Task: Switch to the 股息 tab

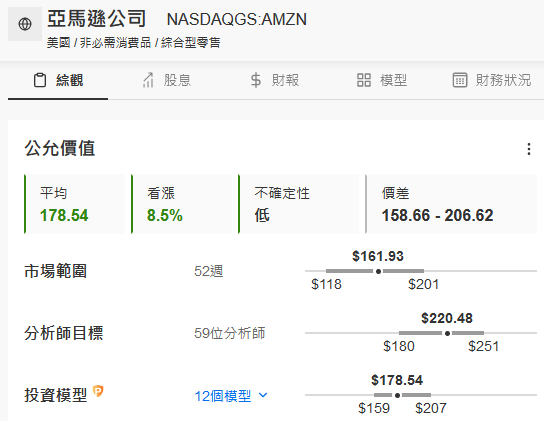Action: click(167, 81)
